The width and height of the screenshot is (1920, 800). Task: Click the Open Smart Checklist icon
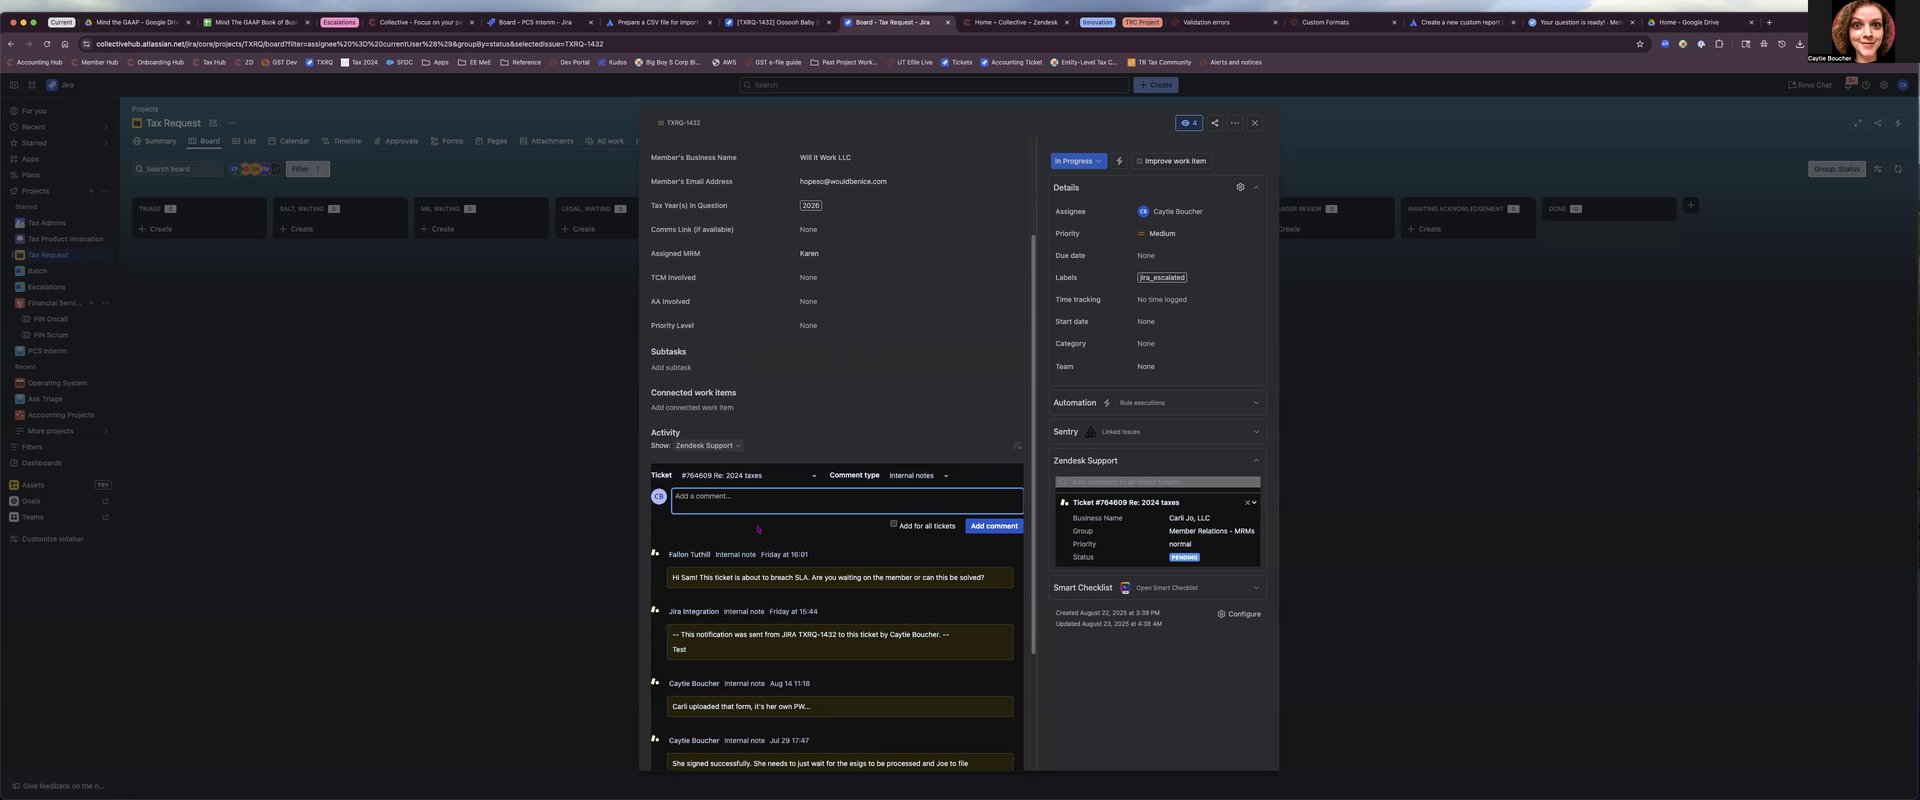click(x=1125, y=588)
